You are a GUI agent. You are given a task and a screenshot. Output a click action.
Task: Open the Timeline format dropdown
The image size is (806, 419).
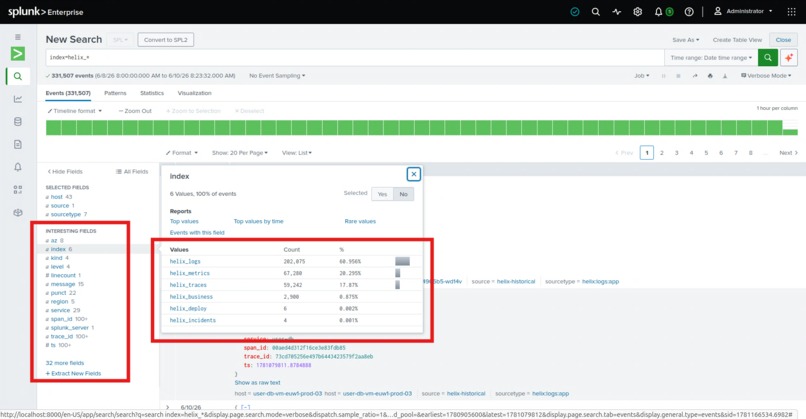[x=75, y=111]
